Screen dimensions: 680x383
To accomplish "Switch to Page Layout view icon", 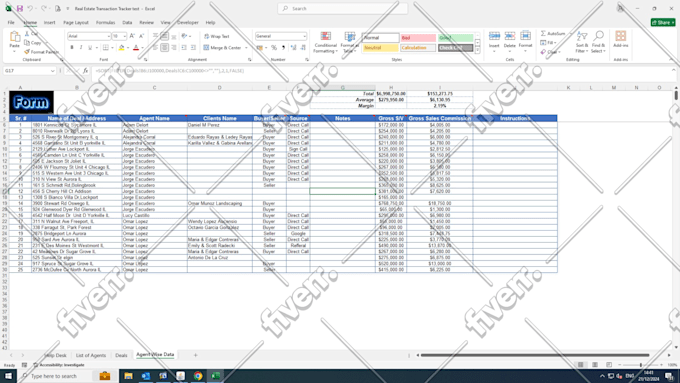I will 595,365.
